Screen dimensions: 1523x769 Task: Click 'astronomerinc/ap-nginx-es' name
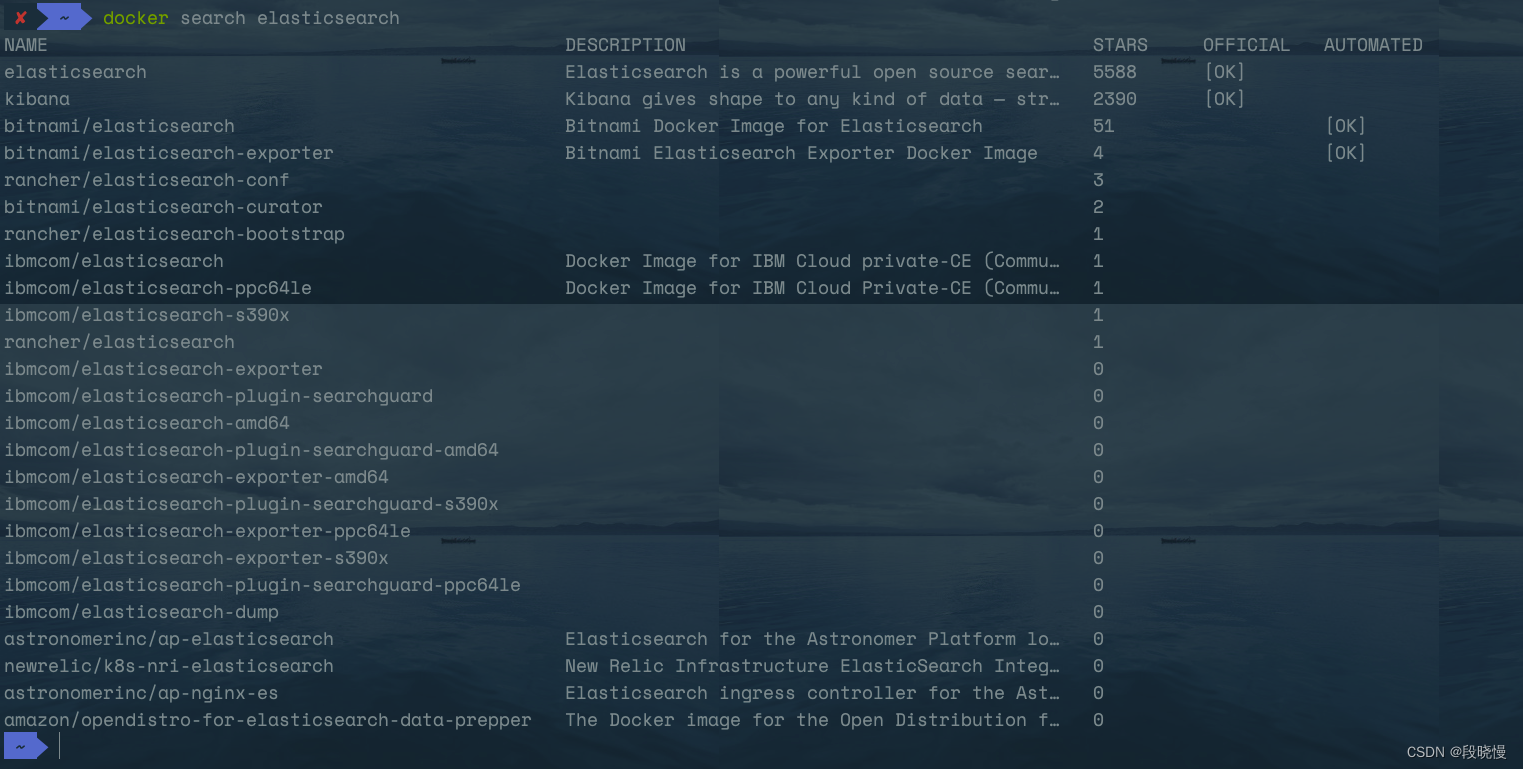coord(141,693)
